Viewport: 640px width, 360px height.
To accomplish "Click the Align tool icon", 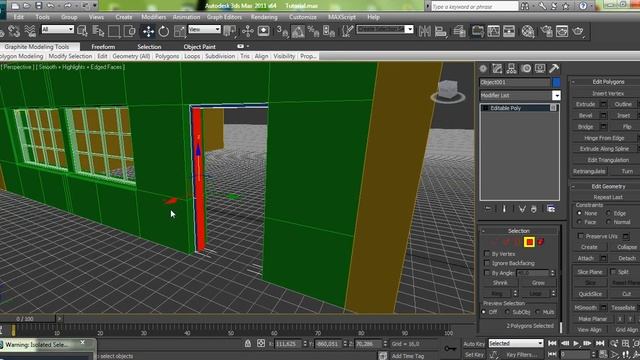I will (440, 31).
